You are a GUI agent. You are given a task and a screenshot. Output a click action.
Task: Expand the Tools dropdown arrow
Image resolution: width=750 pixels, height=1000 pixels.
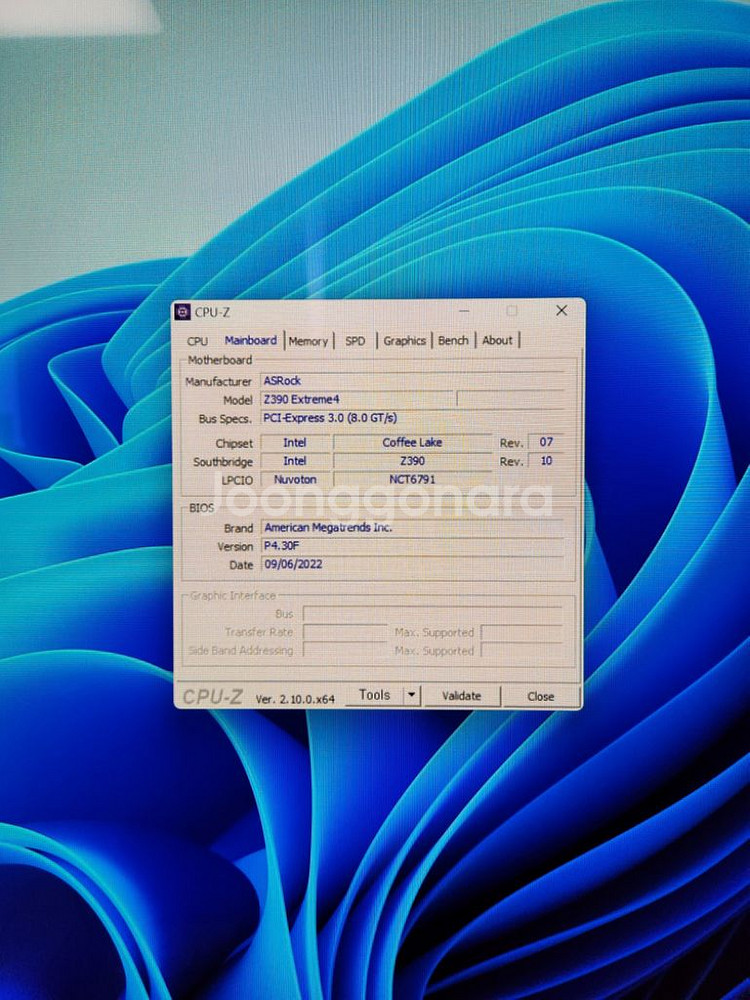(x=413, y=695)
